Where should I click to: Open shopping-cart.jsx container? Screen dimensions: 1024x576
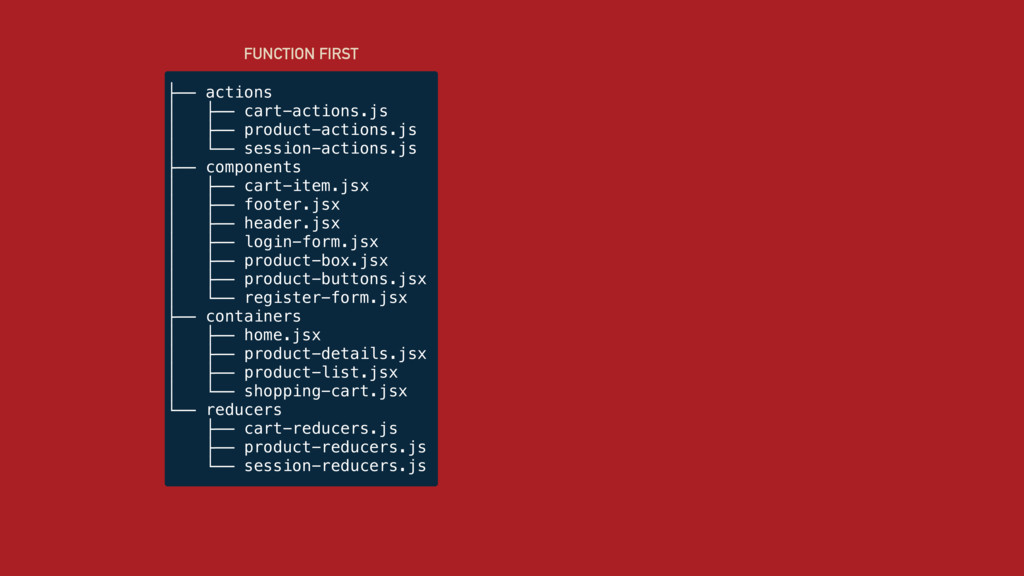325,391
